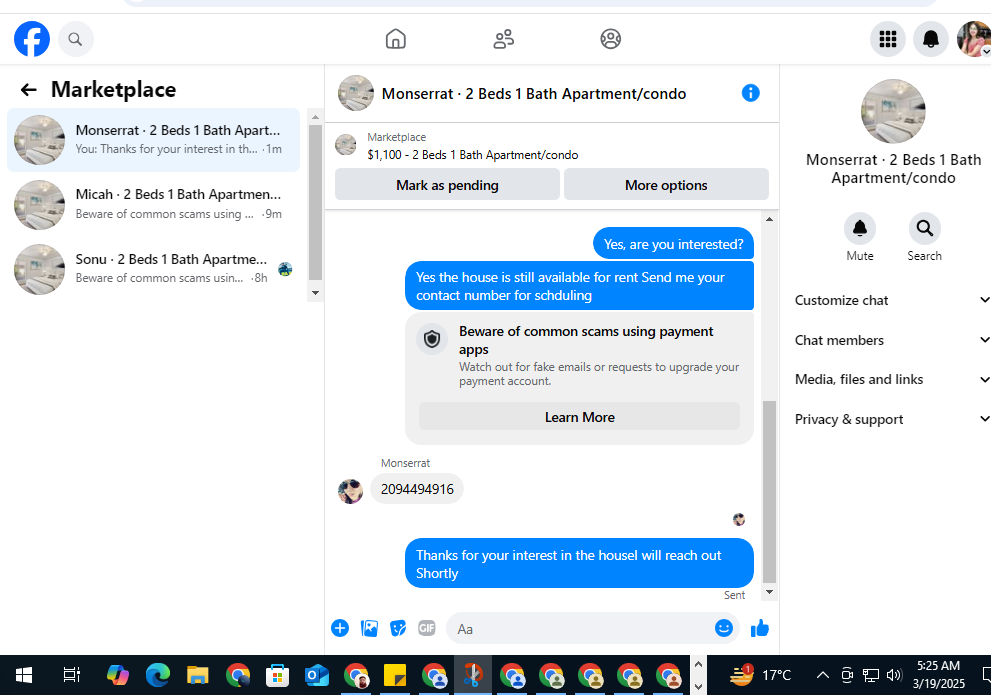Click Mark as pending button
Viewport: 991px width, 695px height.
(447, 184)
